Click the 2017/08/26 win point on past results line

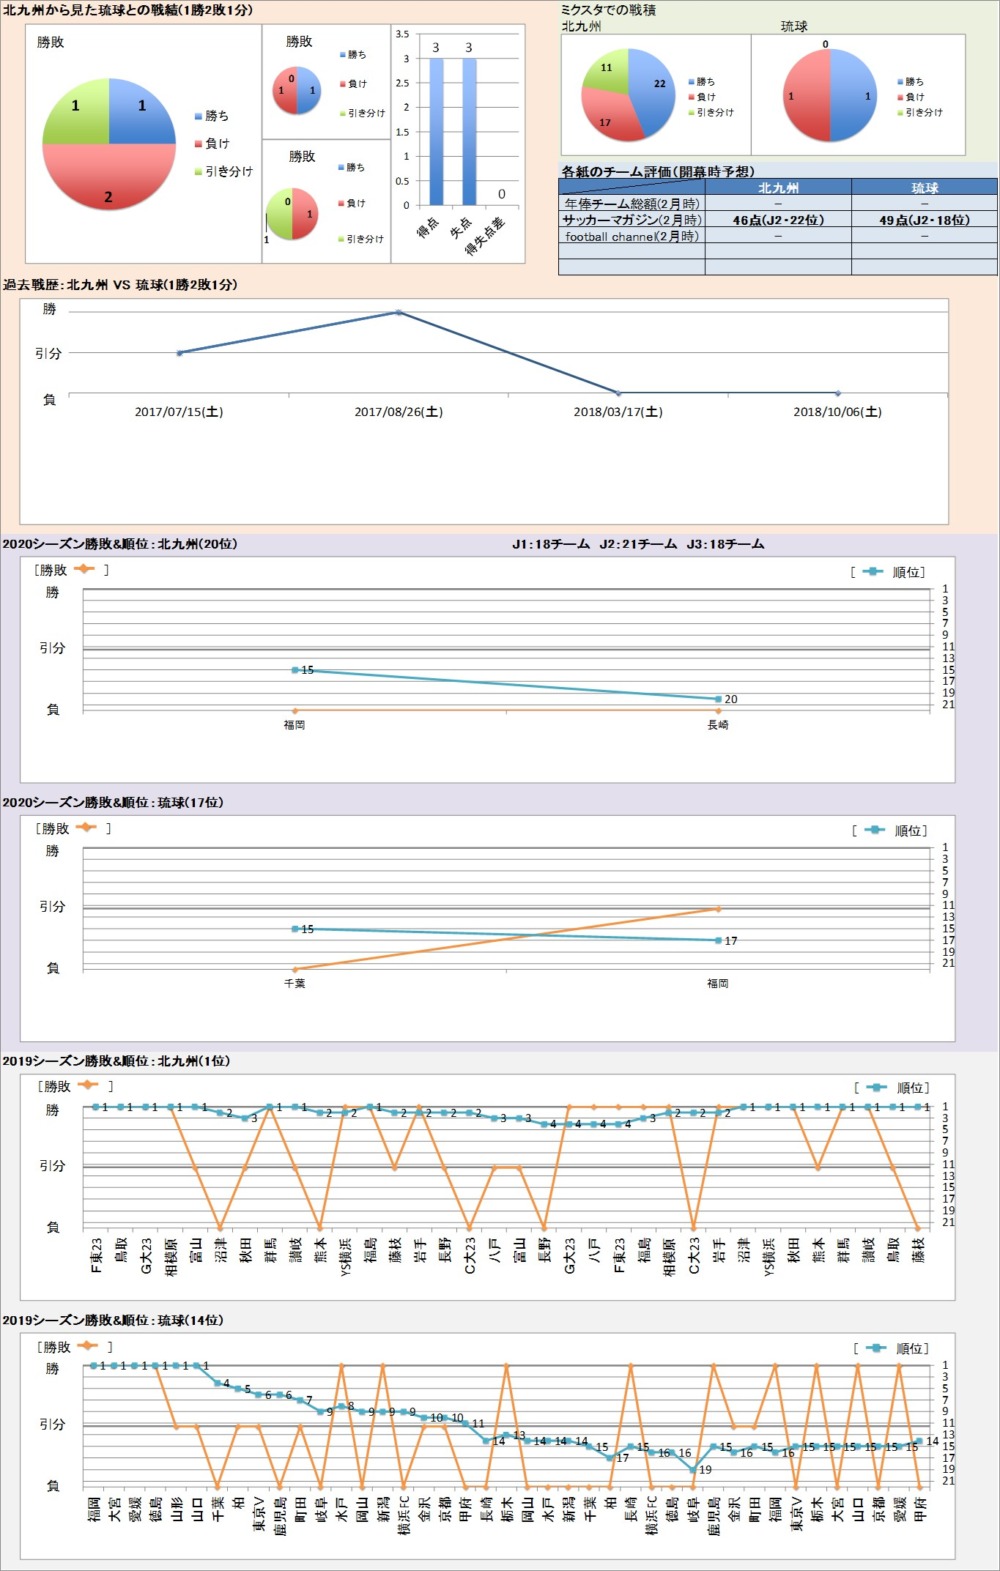[x=398, y=312]
